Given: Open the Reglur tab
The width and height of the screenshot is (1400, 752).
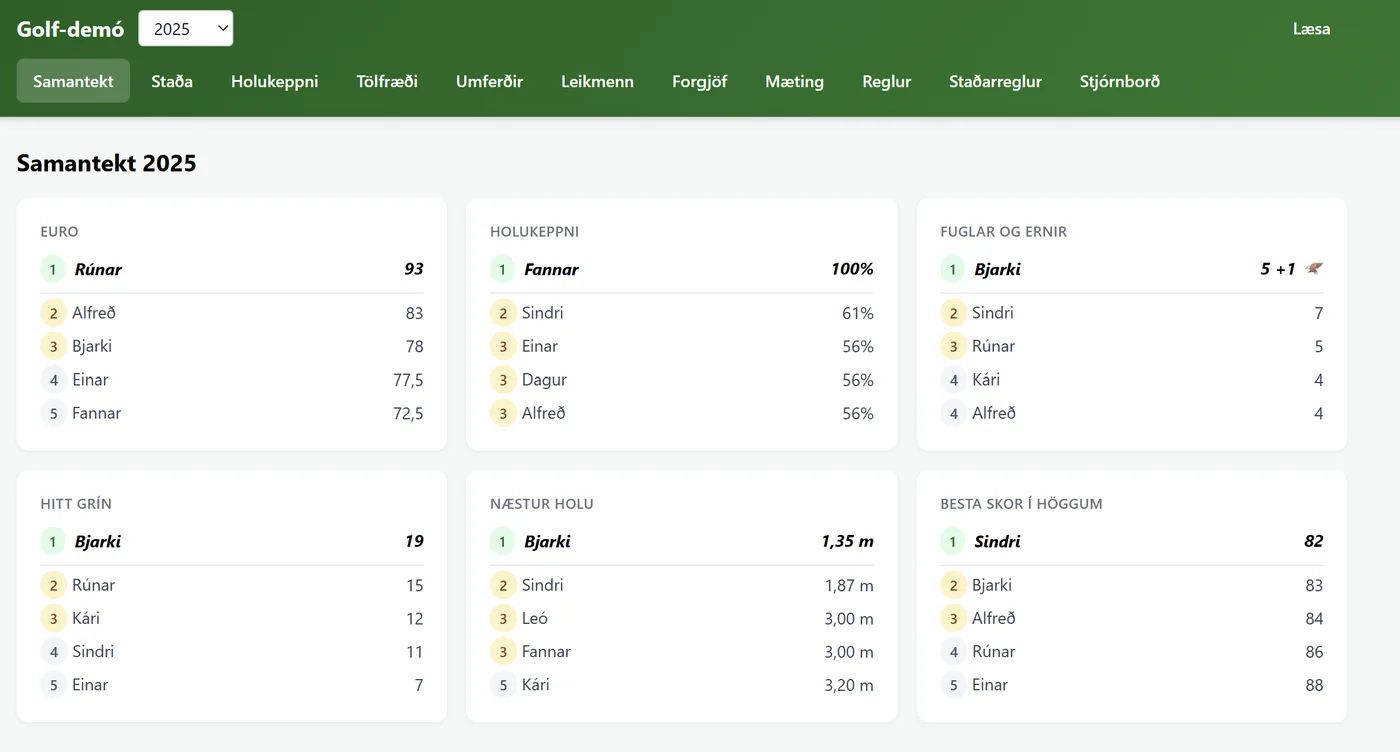Looking at the screenshot, I should click(x=887, y=81).
